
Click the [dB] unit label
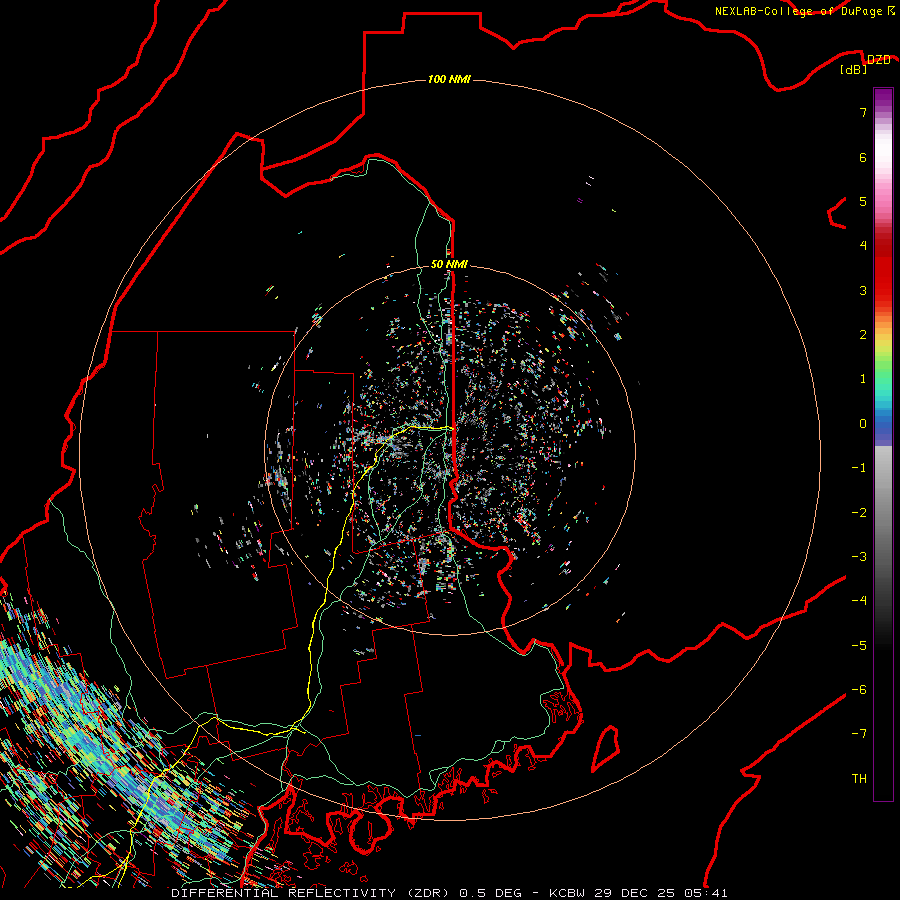tap(854, 70)
